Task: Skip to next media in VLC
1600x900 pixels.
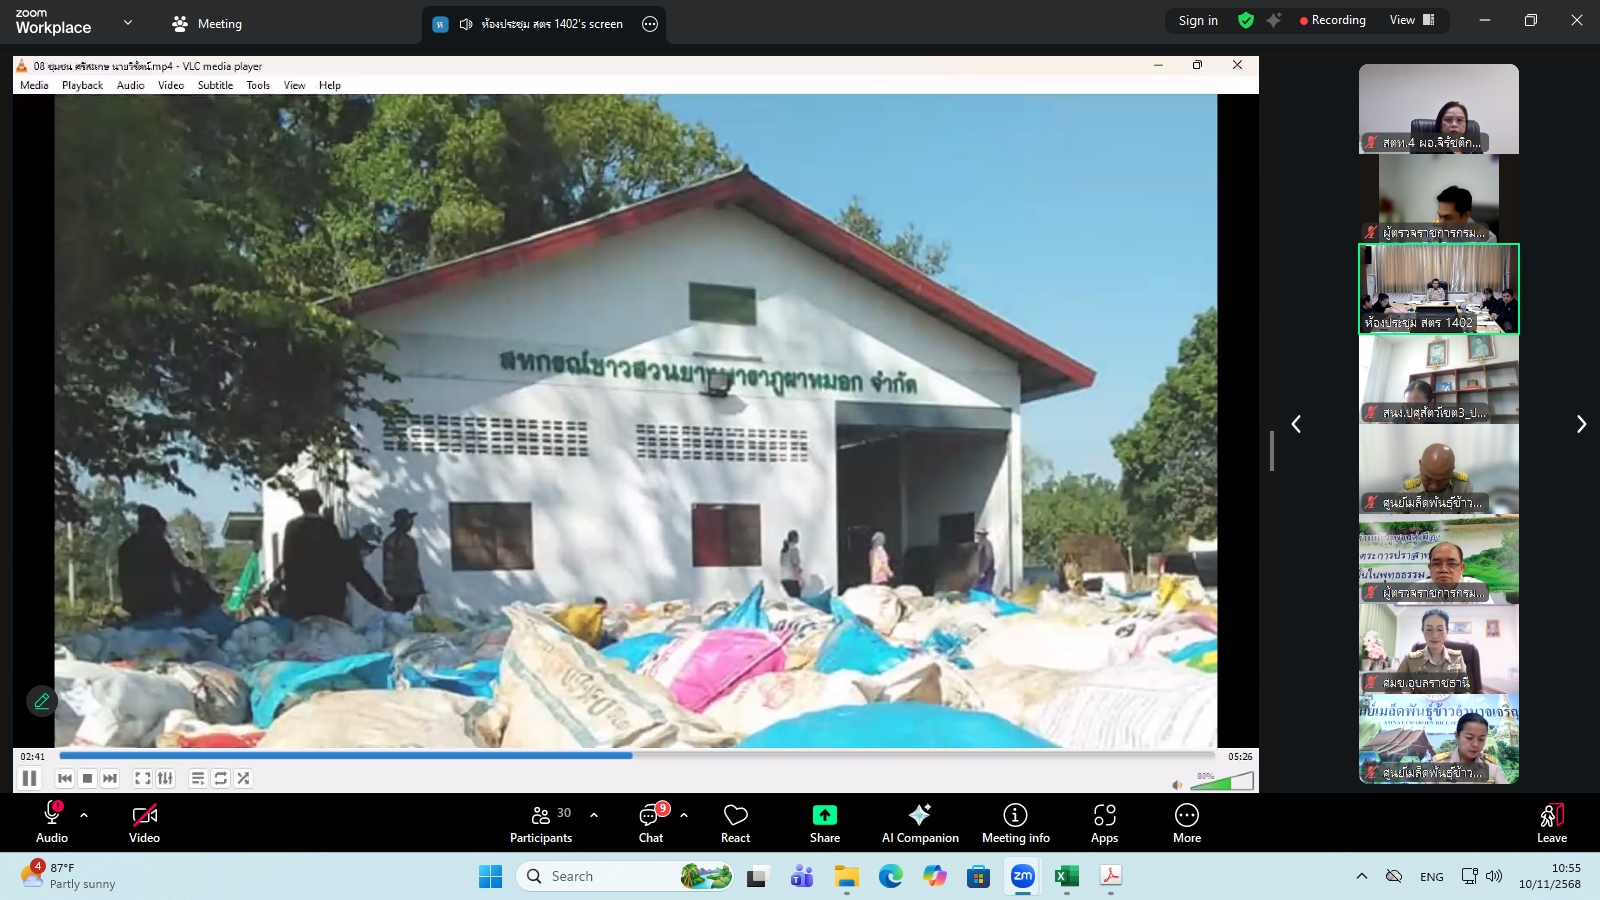Action: 110,777
